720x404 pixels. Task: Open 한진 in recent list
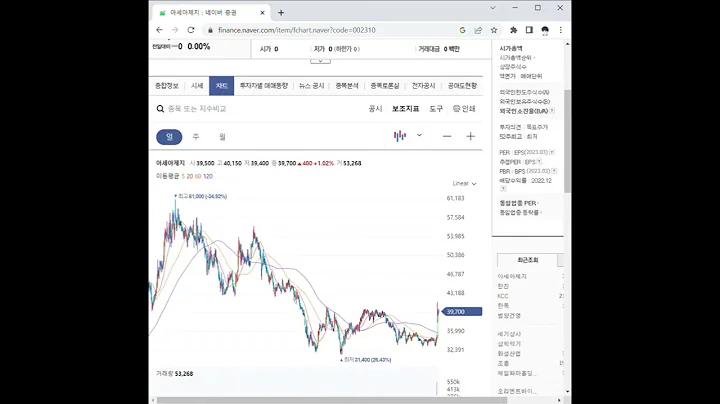[x=503, y=286]
